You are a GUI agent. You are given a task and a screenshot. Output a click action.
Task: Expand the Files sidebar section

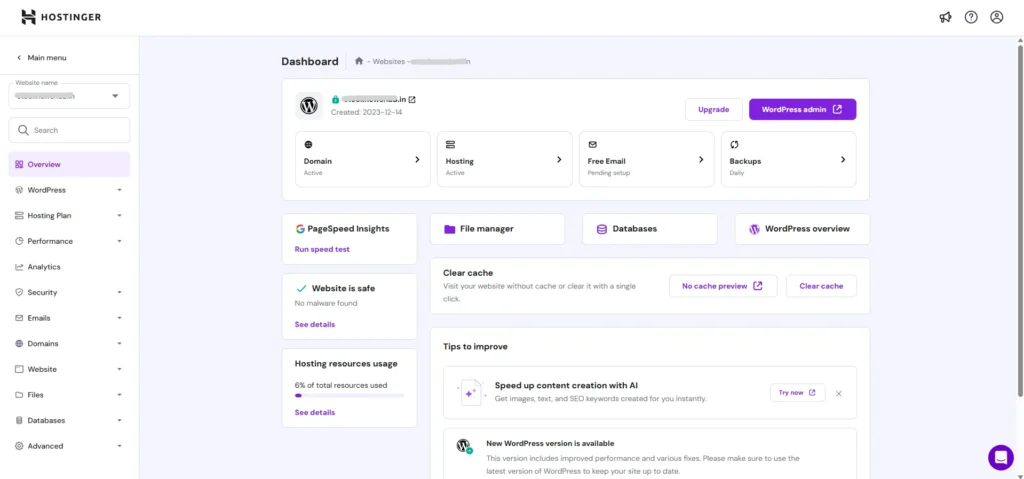click(x=120, y=395)
